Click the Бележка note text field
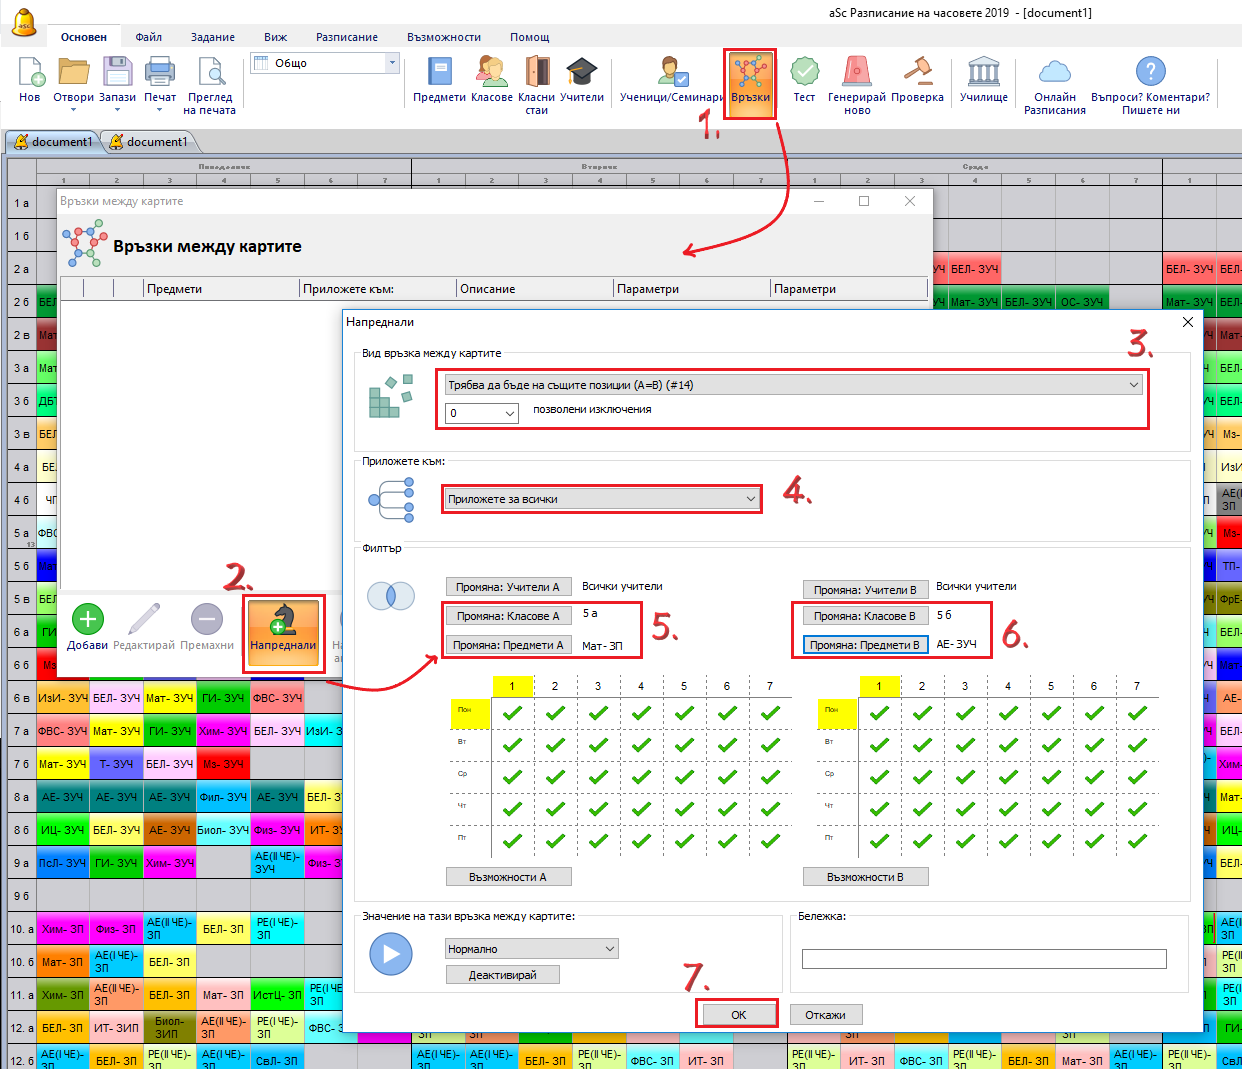1242x1069 pixels. coord(984,959)
